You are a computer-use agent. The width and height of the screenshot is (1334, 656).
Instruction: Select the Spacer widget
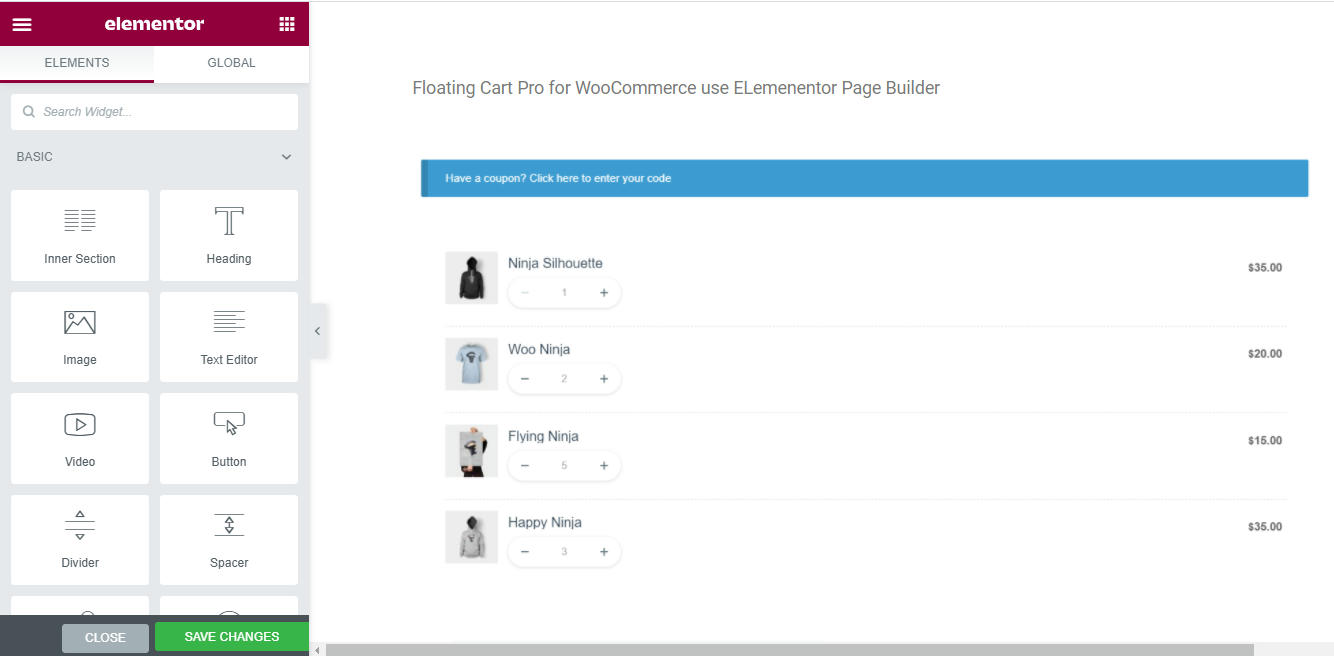coord(229,540)
